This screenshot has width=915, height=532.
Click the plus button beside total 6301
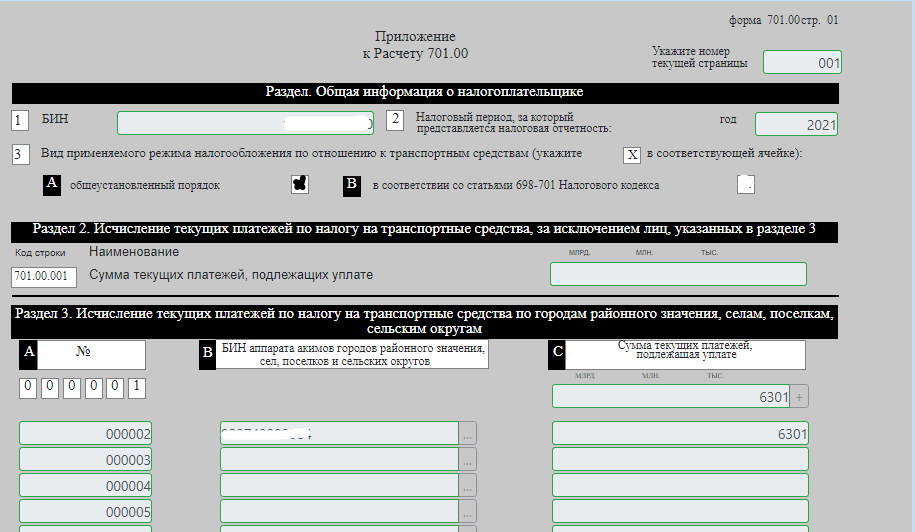tap(800, 397)
